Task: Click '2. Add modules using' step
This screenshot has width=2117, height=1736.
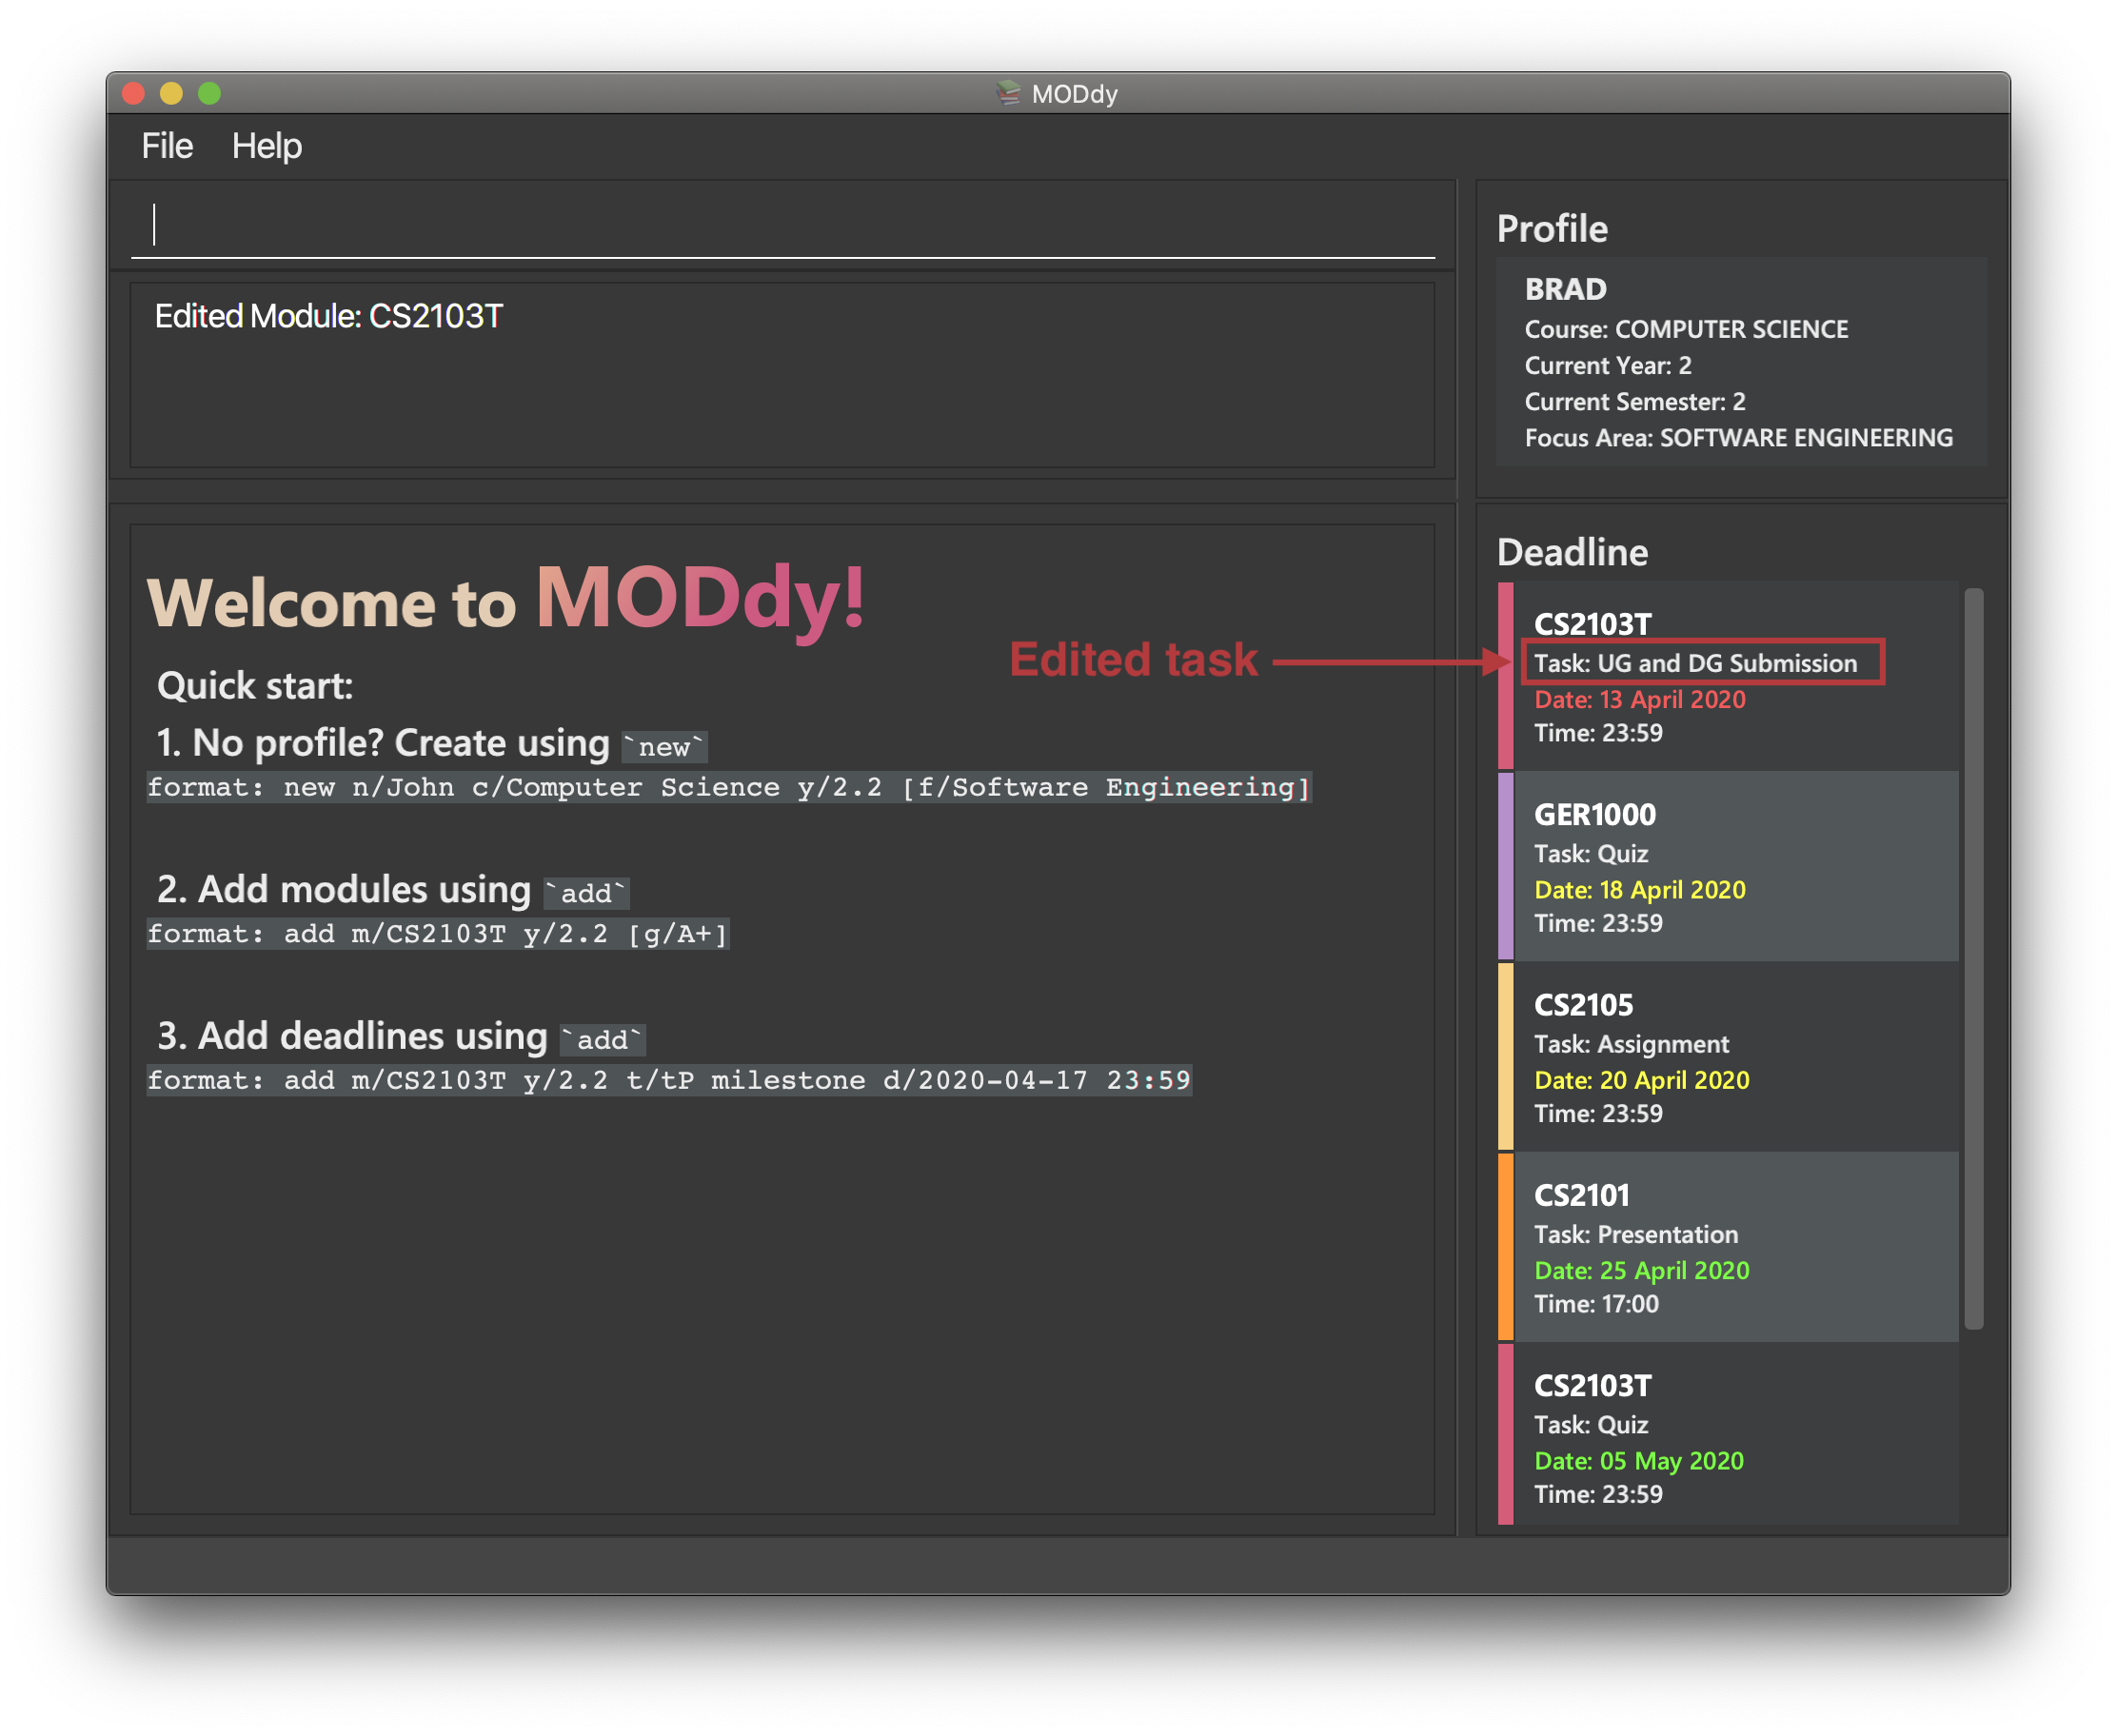Action: [343, 889]
